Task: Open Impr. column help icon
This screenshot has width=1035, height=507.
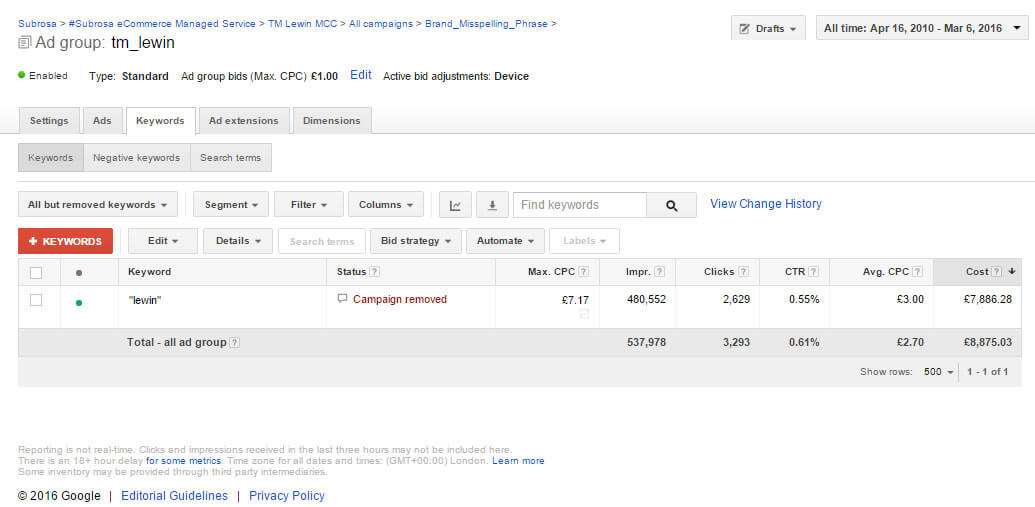Action: tap(659, 272)
